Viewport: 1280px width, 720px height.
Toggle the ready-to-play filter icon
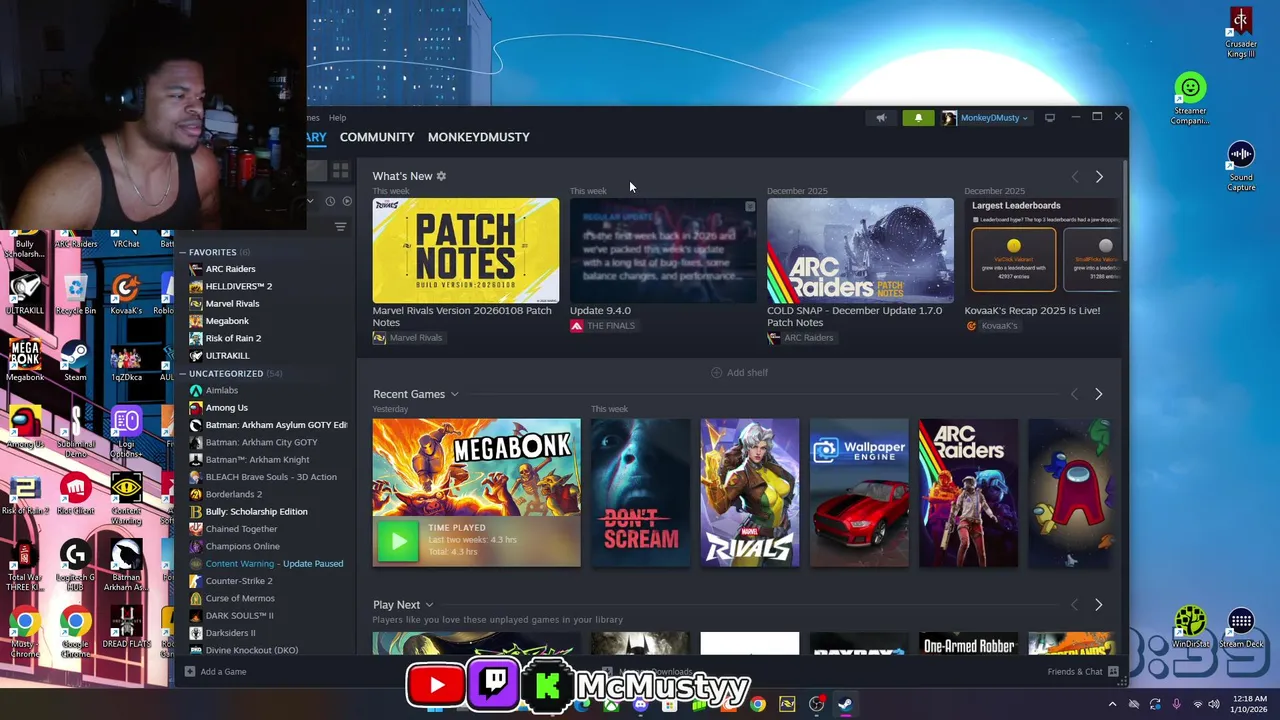click(347, 201)
